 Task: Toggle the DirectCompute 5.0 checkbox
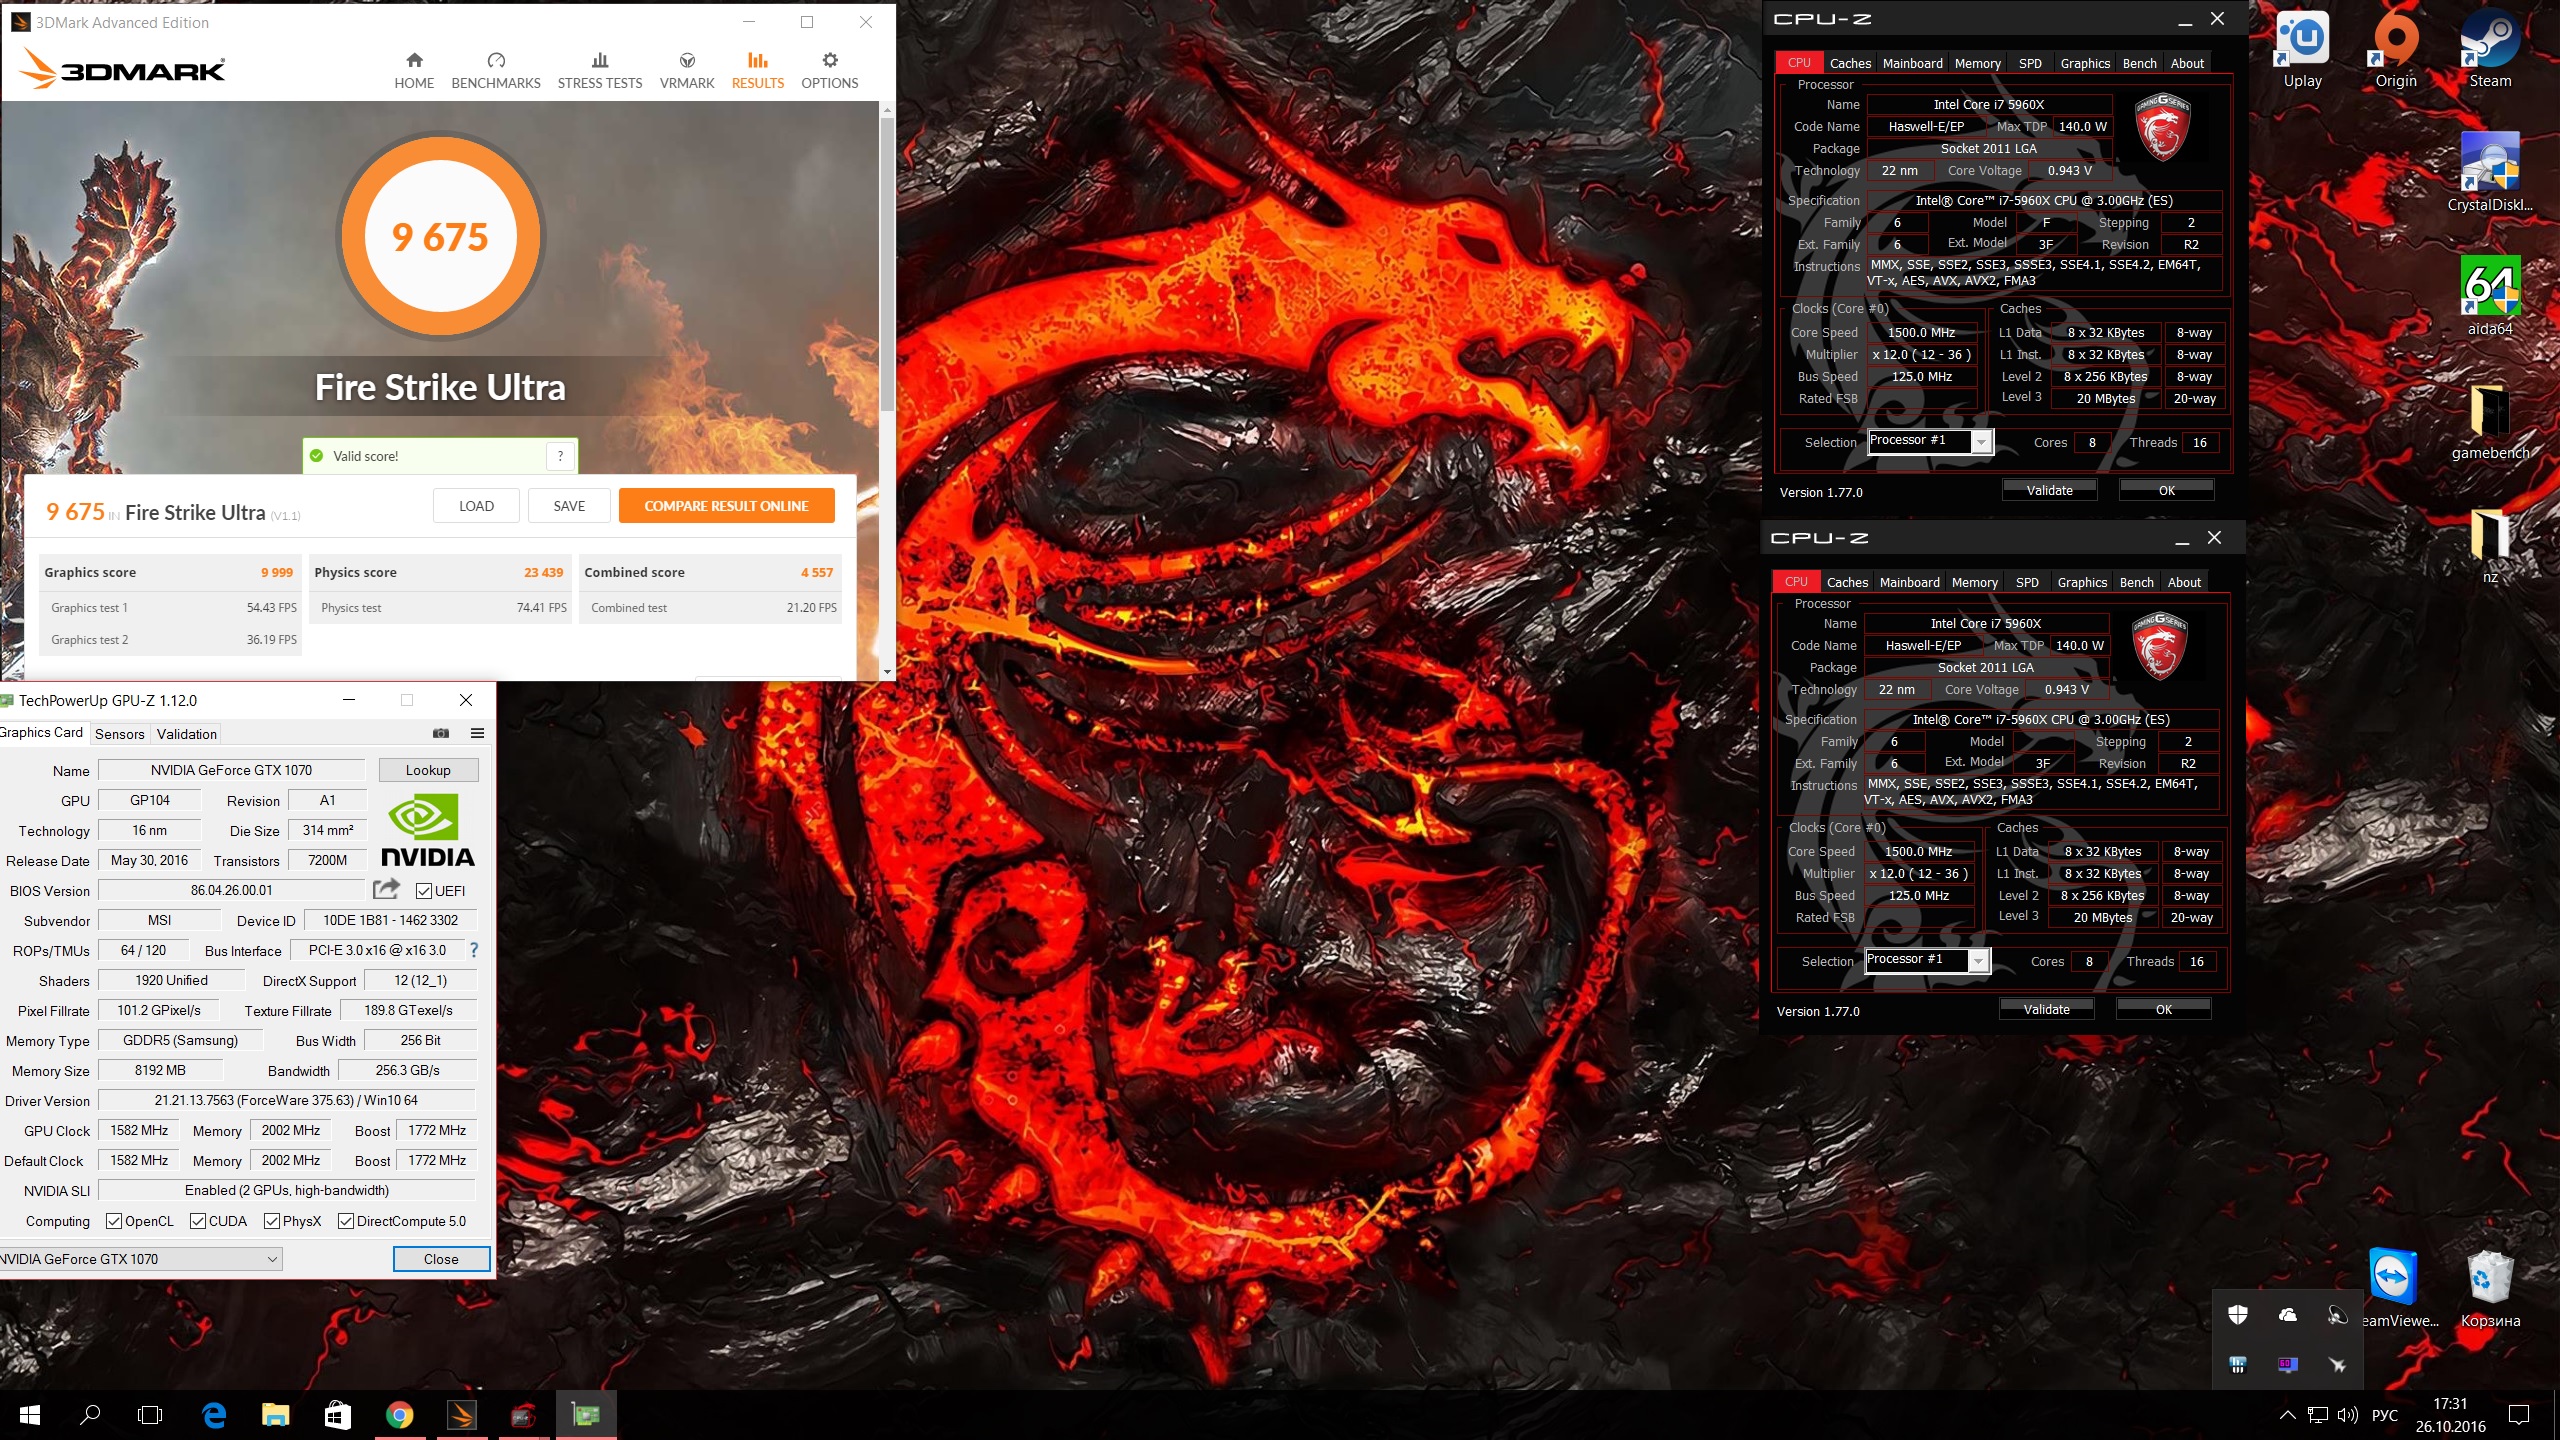click(346, 1221)
